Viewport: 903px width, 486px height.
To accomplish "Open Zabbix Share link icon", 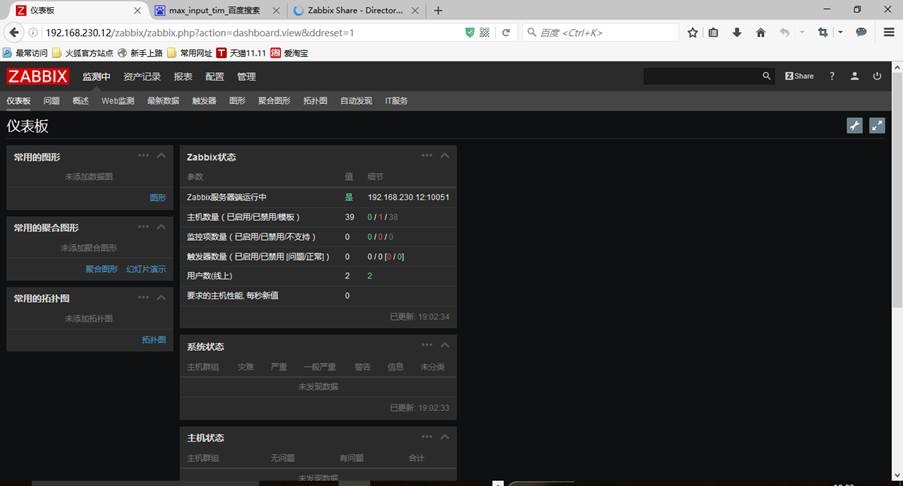I will [799, 76].
